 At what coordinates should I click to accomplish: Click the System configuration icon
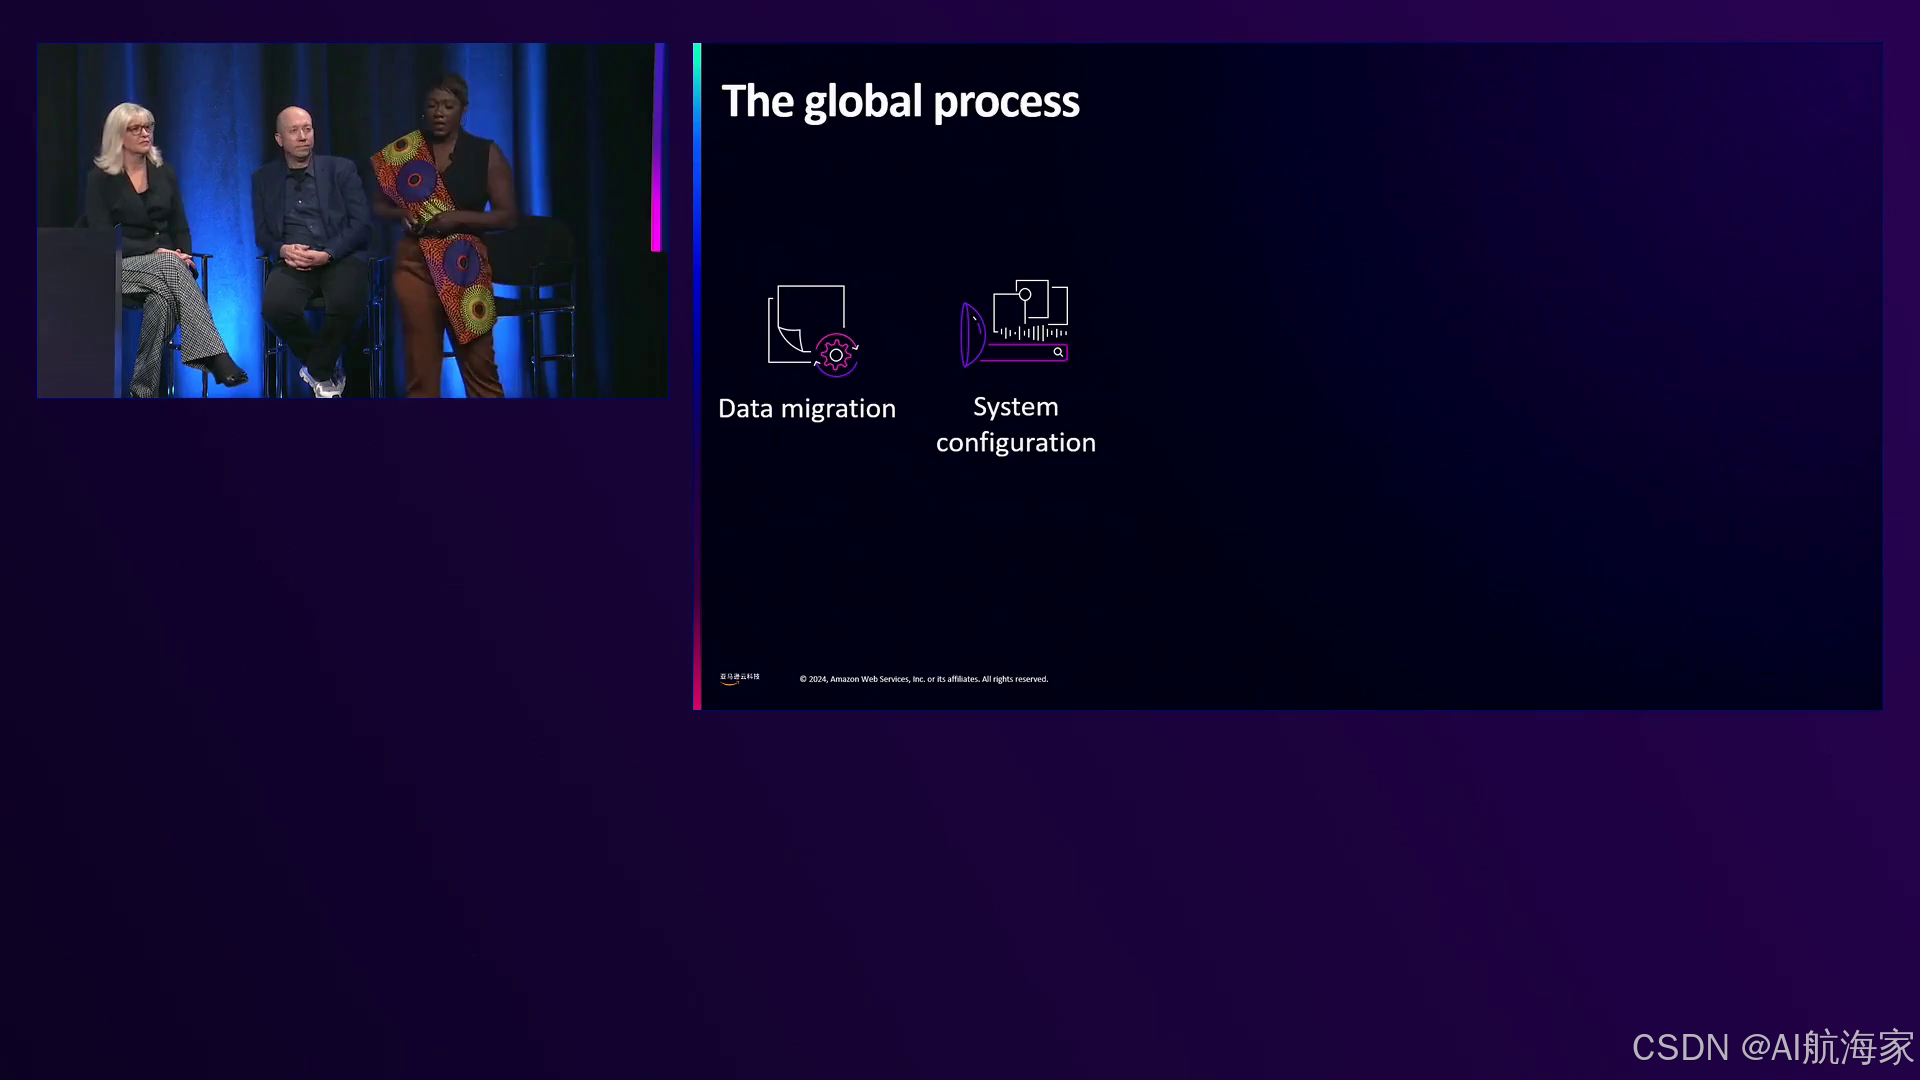[1015, 324]
